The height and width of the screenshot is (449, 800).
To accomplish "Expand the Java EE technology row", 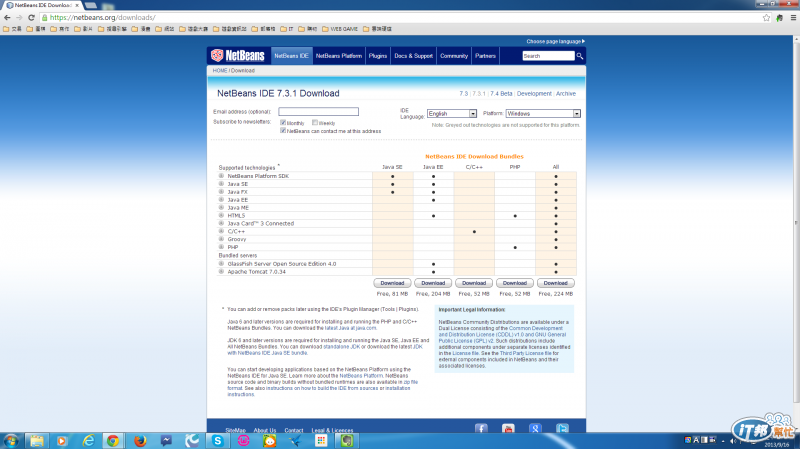I will (221, 199).
